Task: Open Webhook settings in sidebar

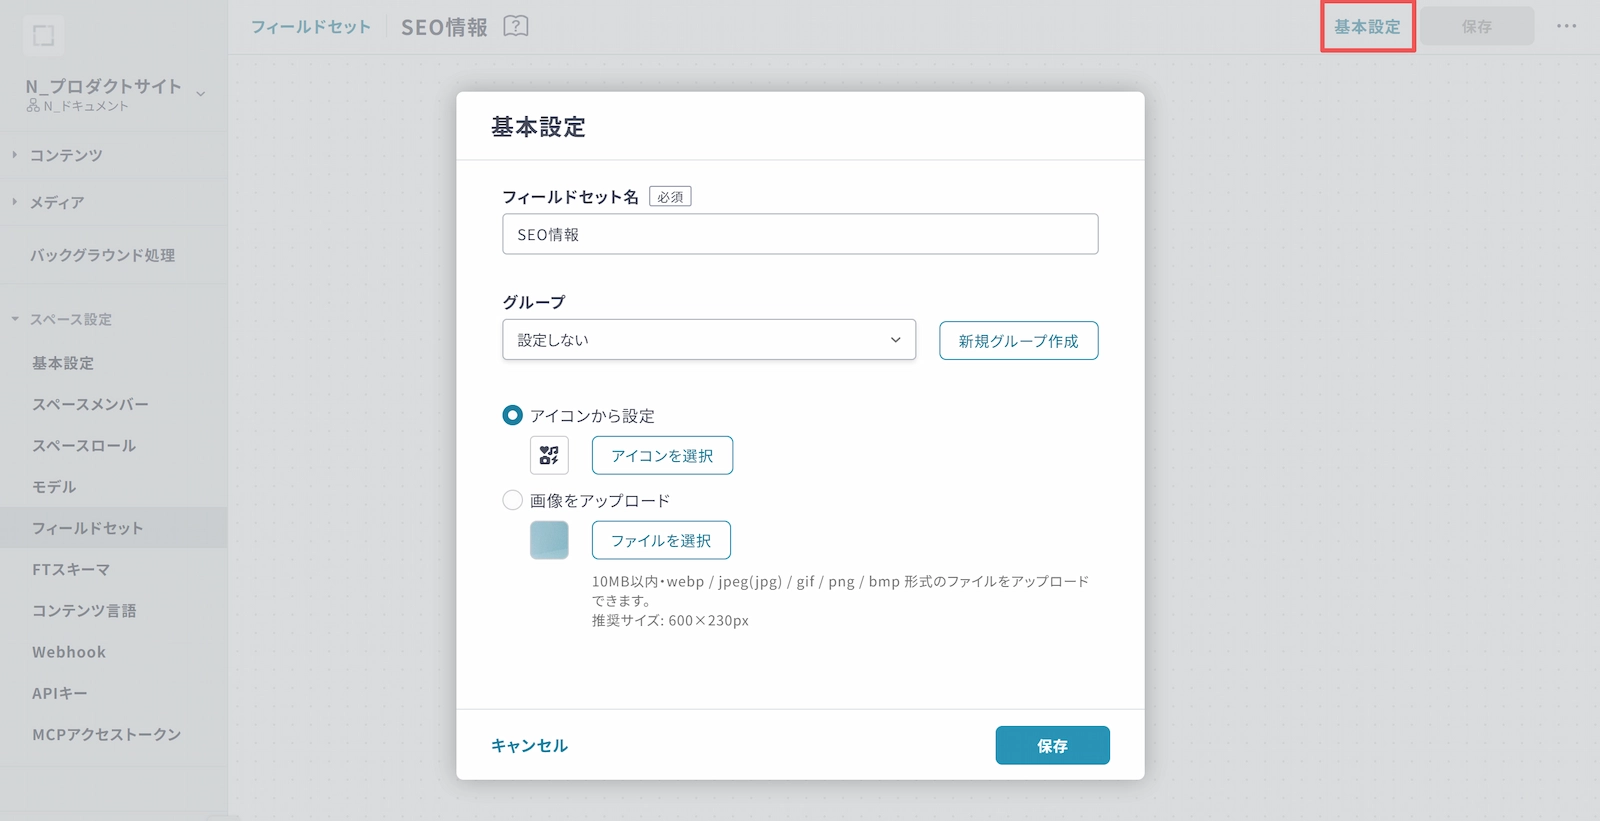Action: (69, 652)
